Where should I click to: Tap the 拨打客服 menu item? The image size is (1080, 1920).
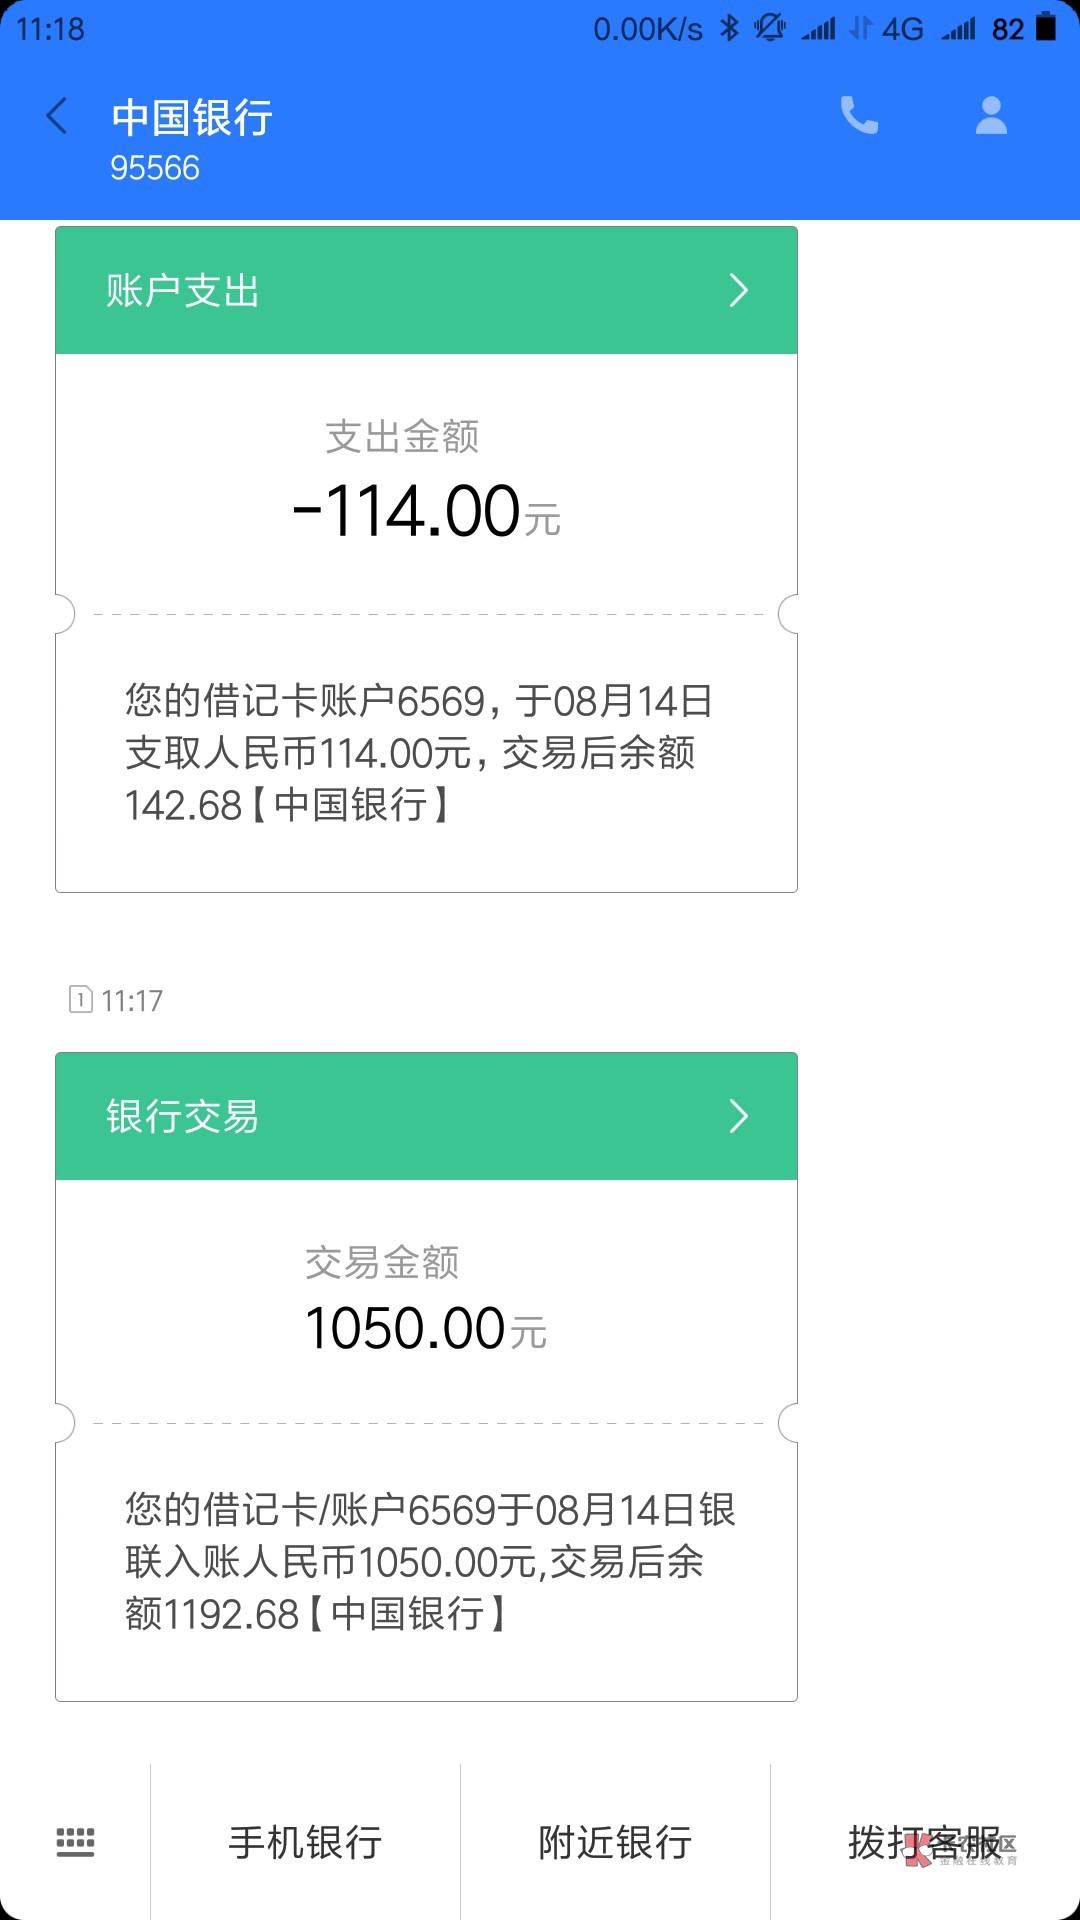click(924, 1842)
